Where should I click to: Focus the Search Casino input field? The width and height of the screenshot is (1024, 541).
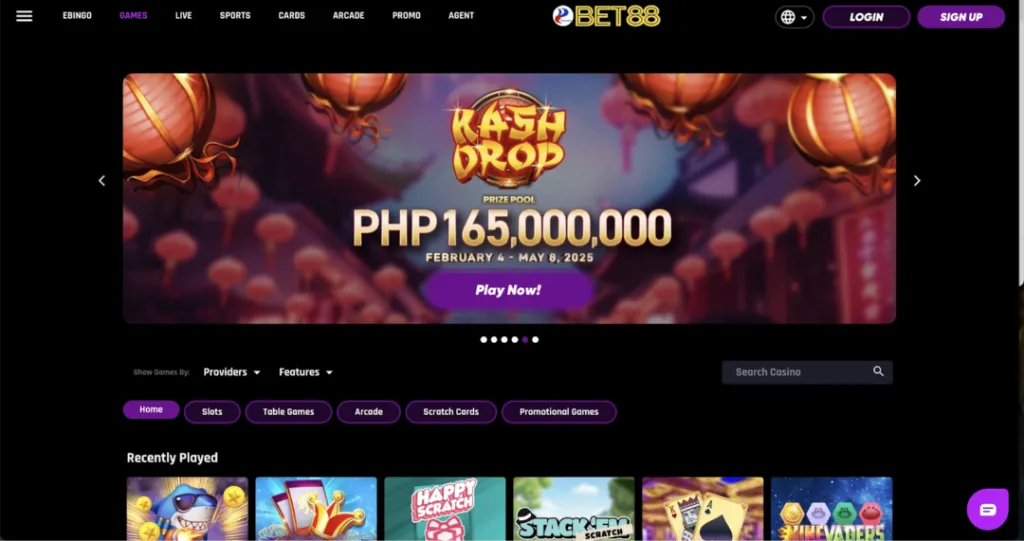point(807,372)
